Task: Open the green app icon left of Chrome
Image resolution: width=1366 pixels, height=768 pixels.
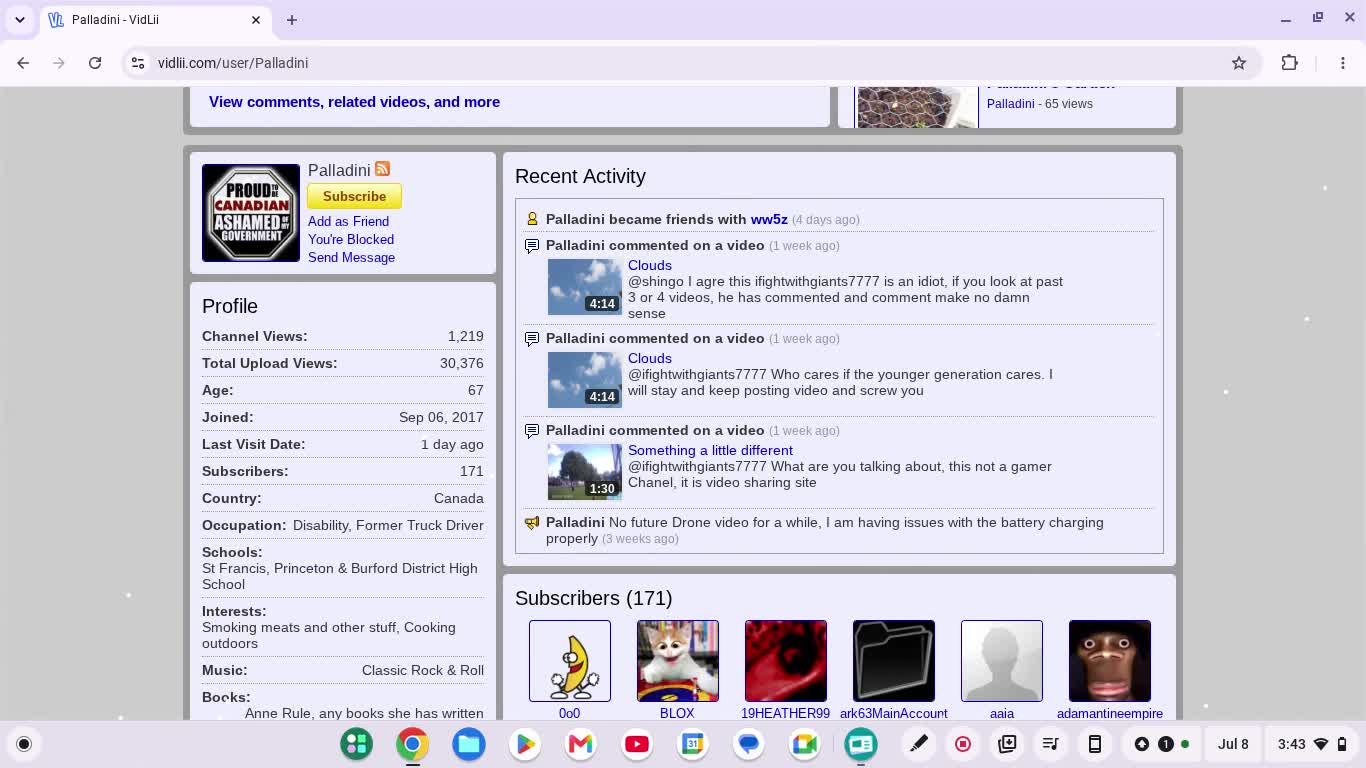Action: tap(356, 744)
